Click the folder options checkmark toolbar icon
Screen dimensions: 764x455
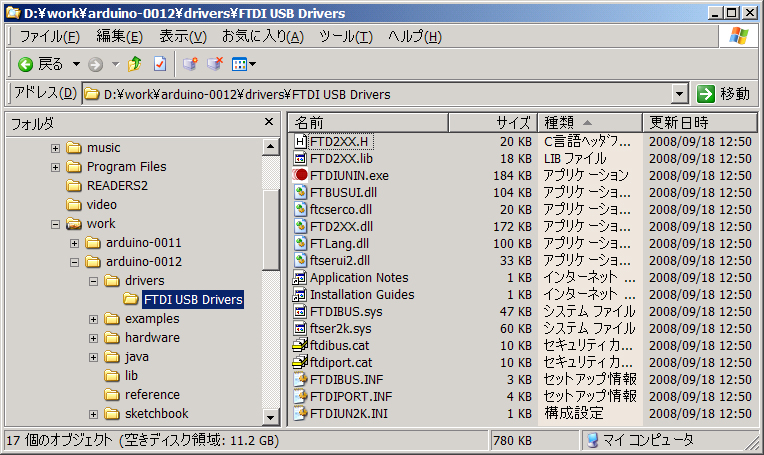point(160,64)
